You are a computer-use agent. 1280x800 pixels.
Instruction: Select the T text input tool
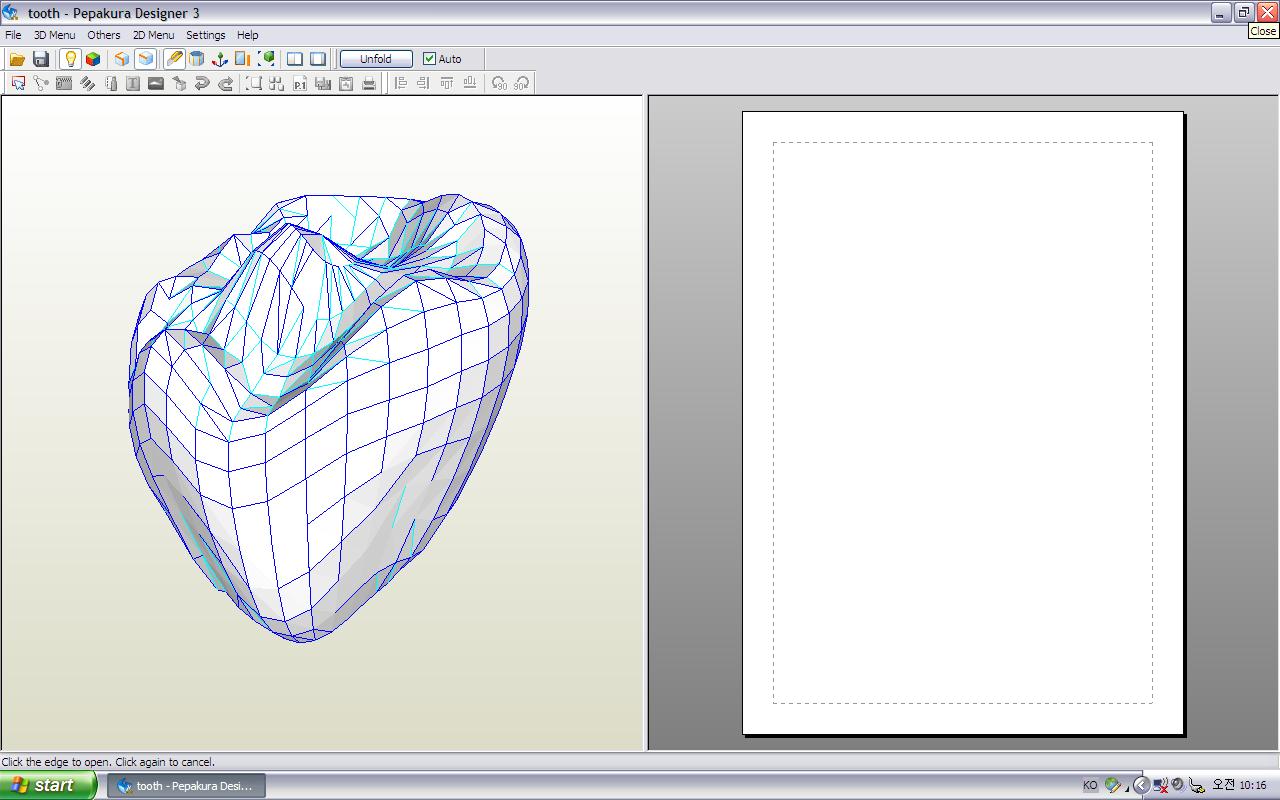(133, 83)
